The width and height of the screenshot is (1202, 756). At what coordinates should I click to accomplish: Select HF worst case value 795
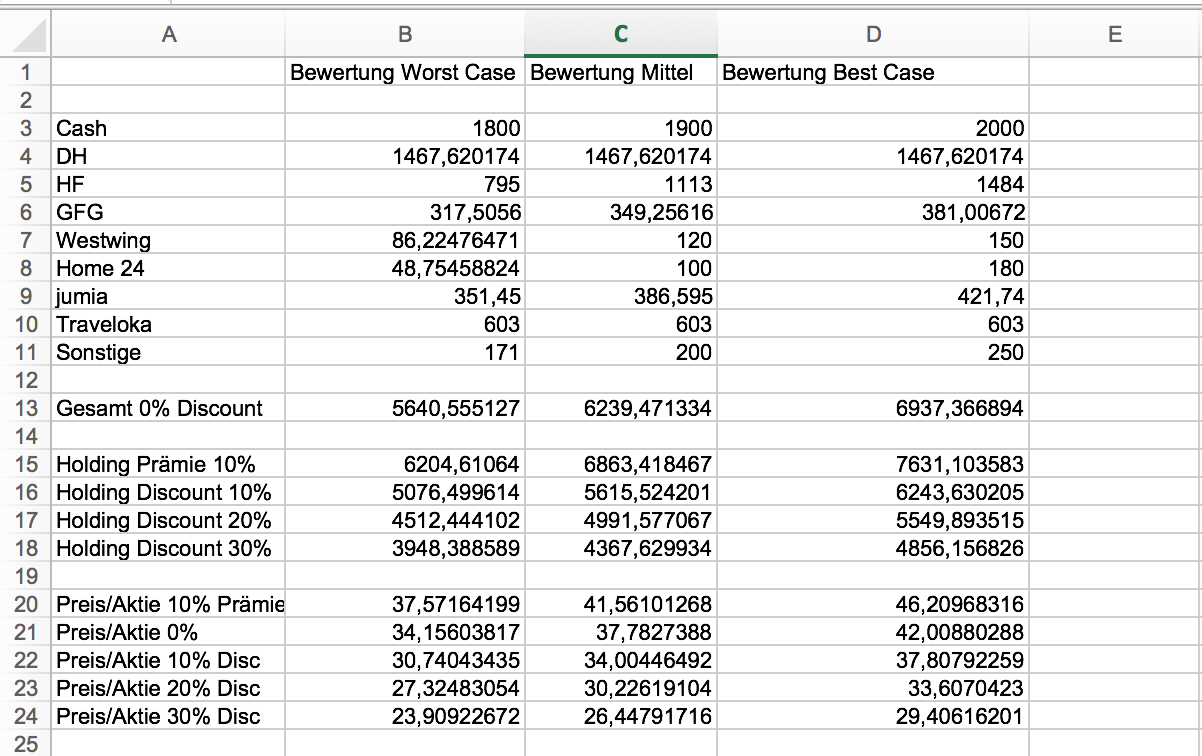click(405, 184)
